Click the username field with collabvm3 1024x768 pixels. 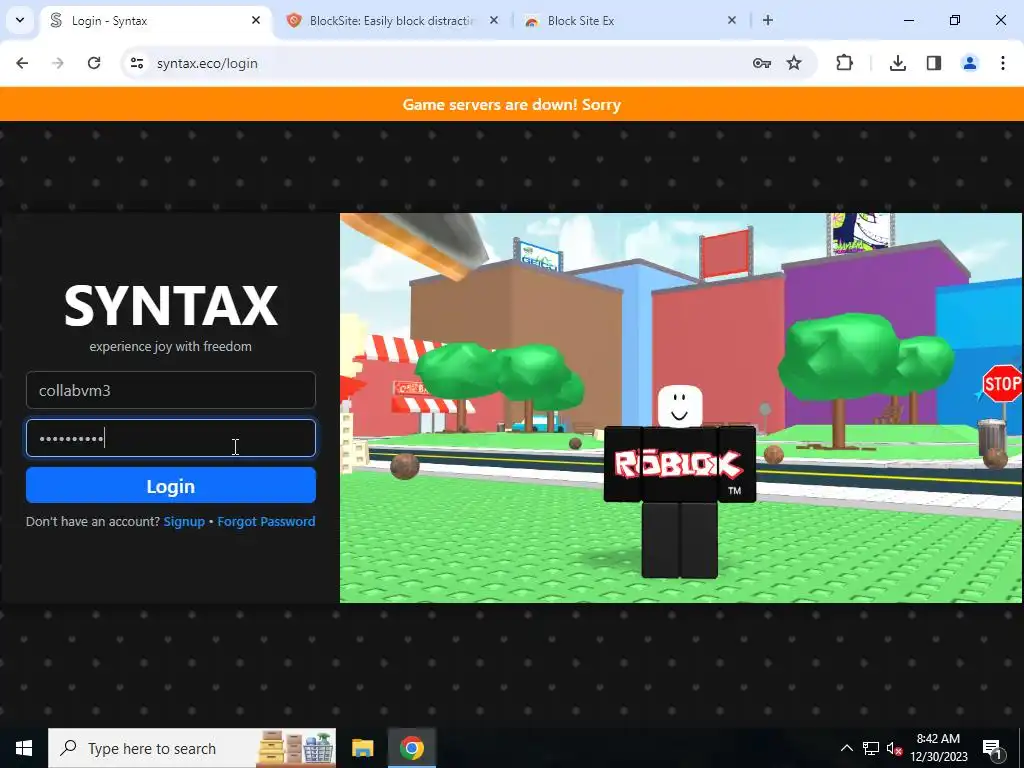170,391
